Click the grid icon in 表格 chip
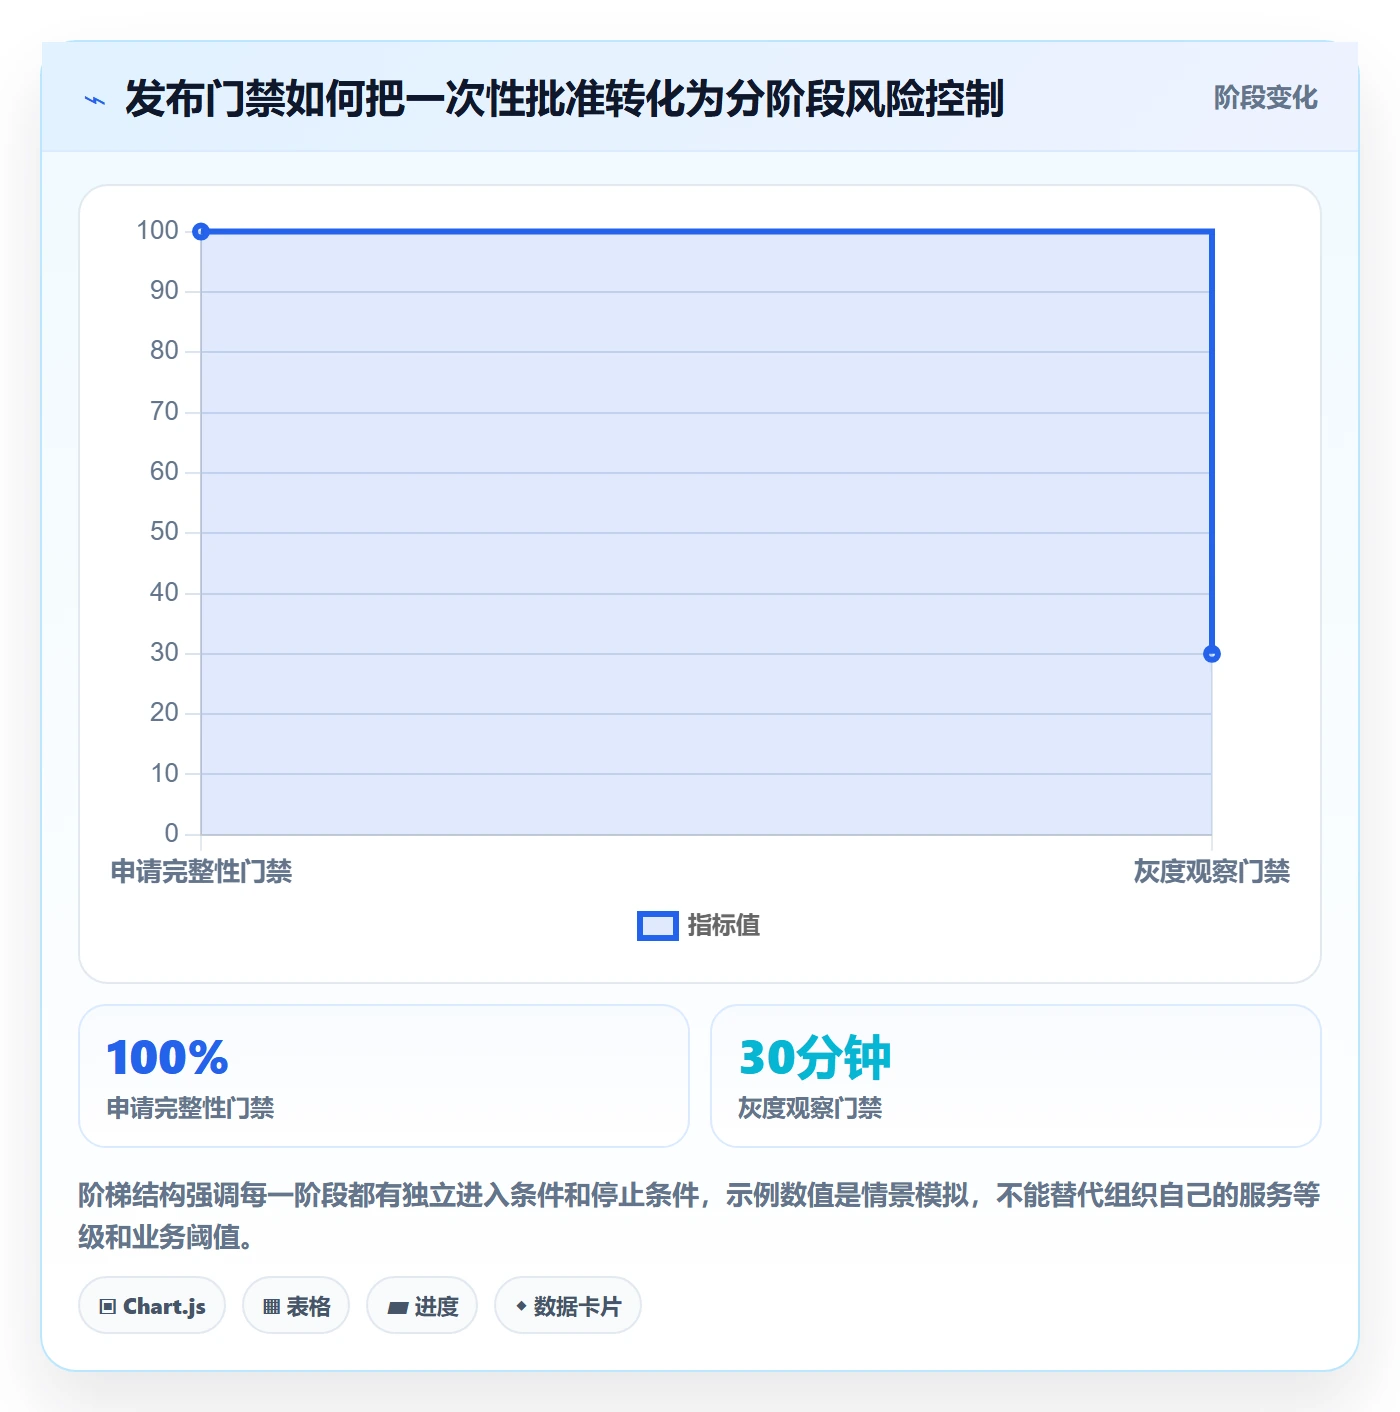The image size is (1400, 1412). 271,1307
